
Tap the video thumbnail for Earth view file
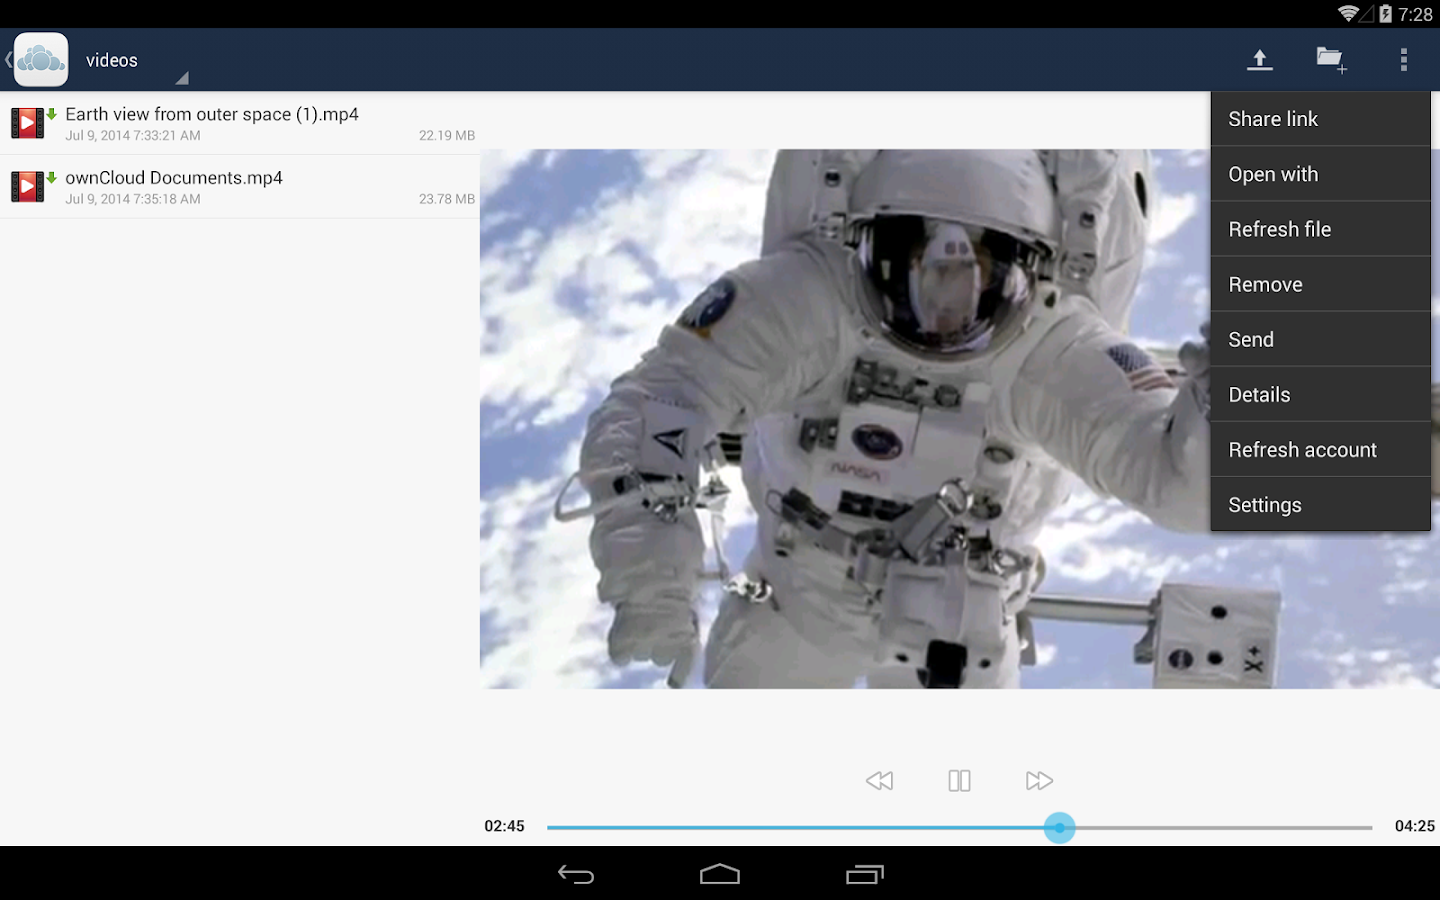click(28, 122)
